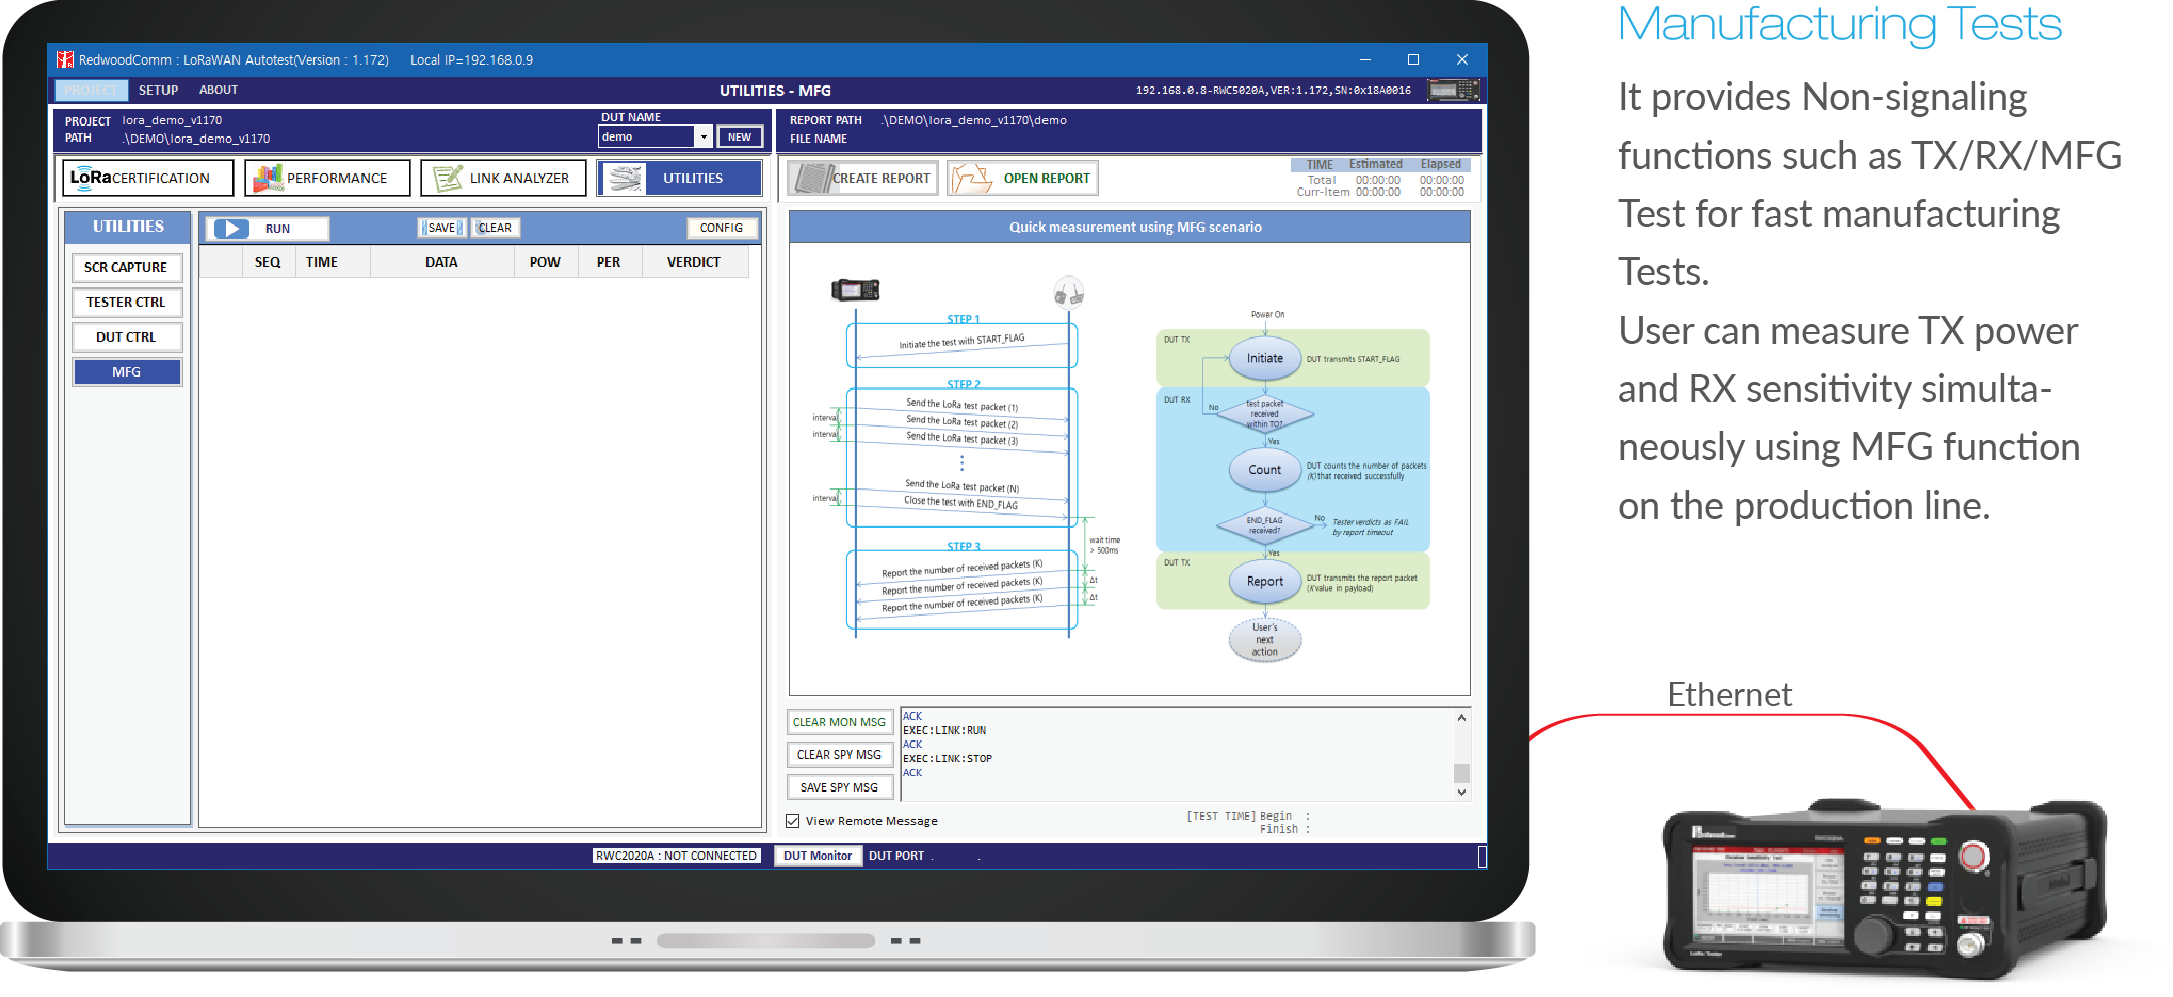Maximize the LoRaWAN Autotest window
The width and height of the screenshot is (2173, 997).
(x=1413, y=60)
